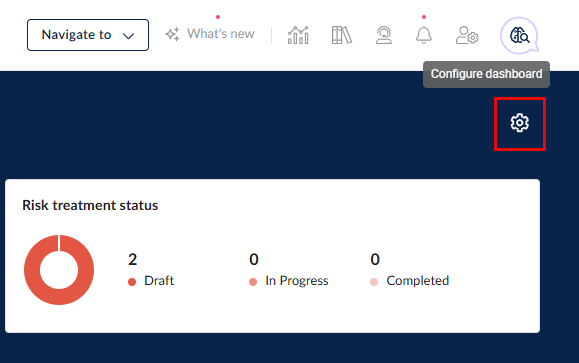
Task: Click the Configure dashboard gear icon
Action: [520, 123]
